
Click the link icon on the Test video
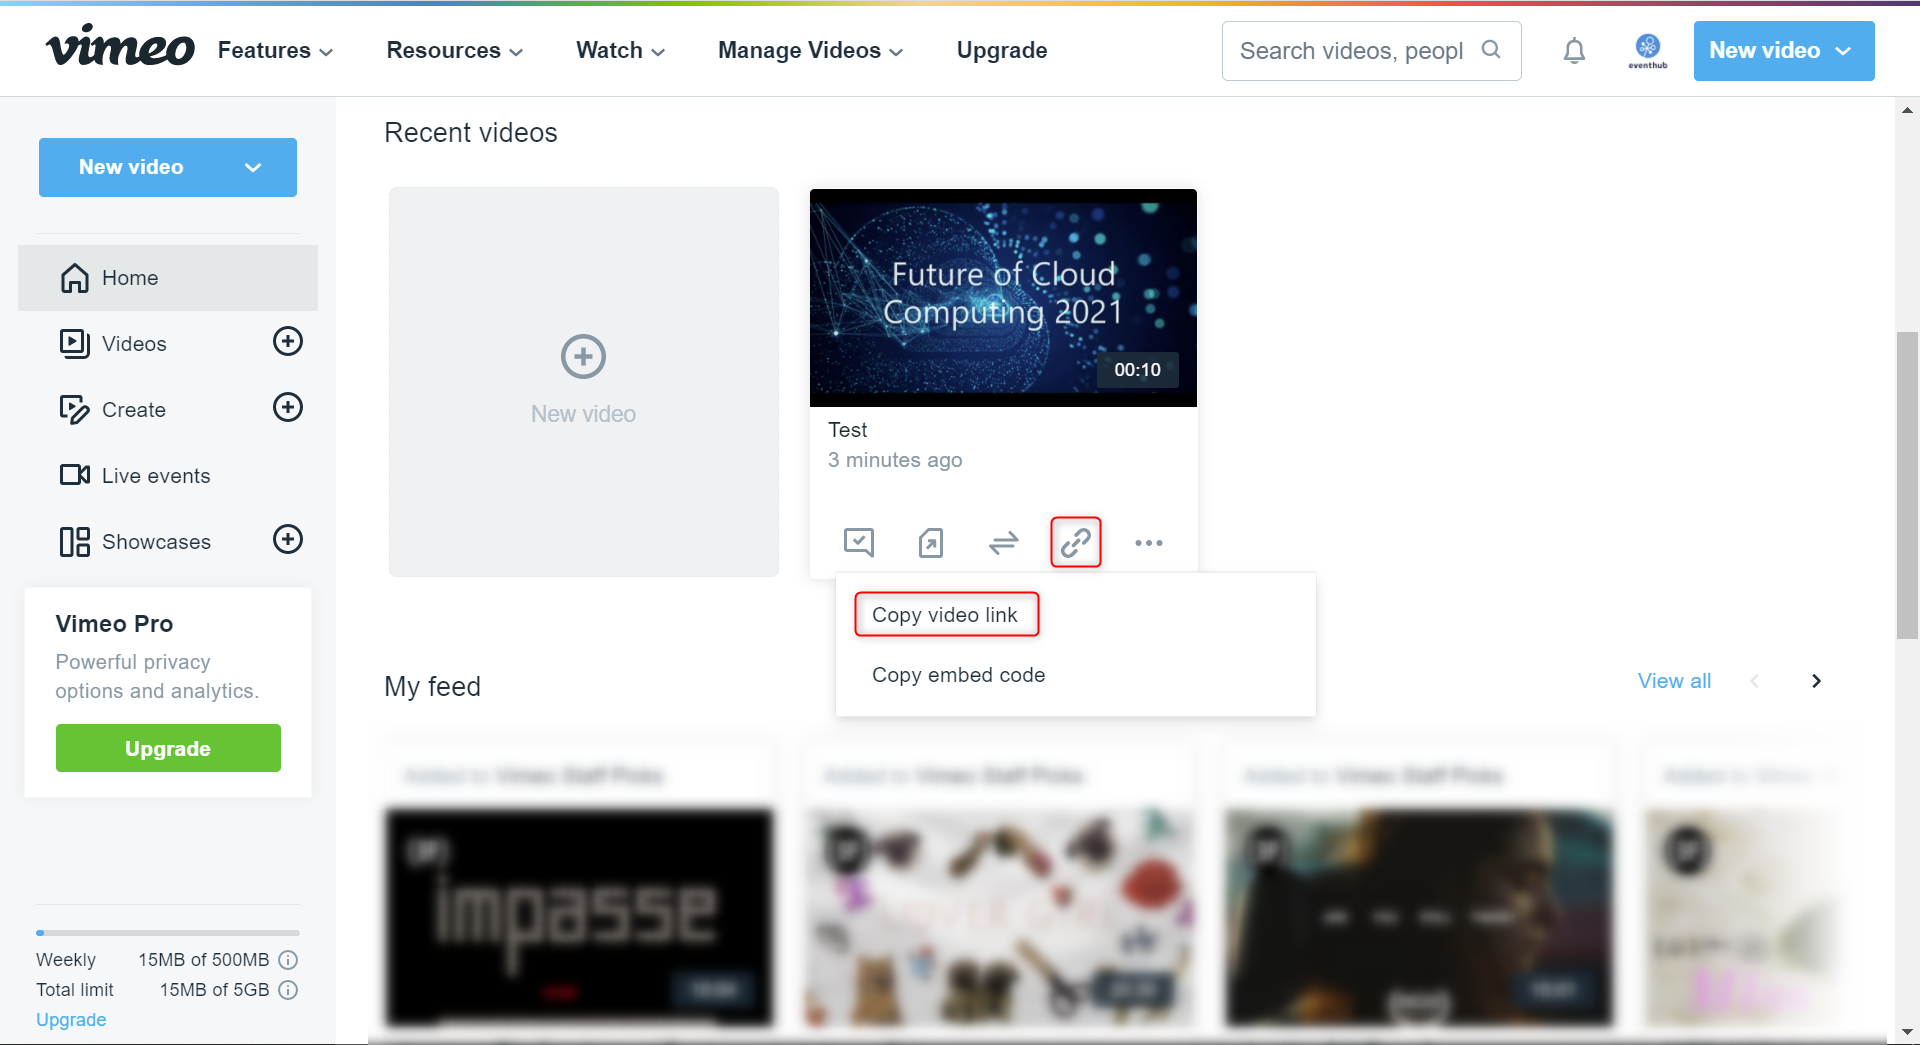1076,542
